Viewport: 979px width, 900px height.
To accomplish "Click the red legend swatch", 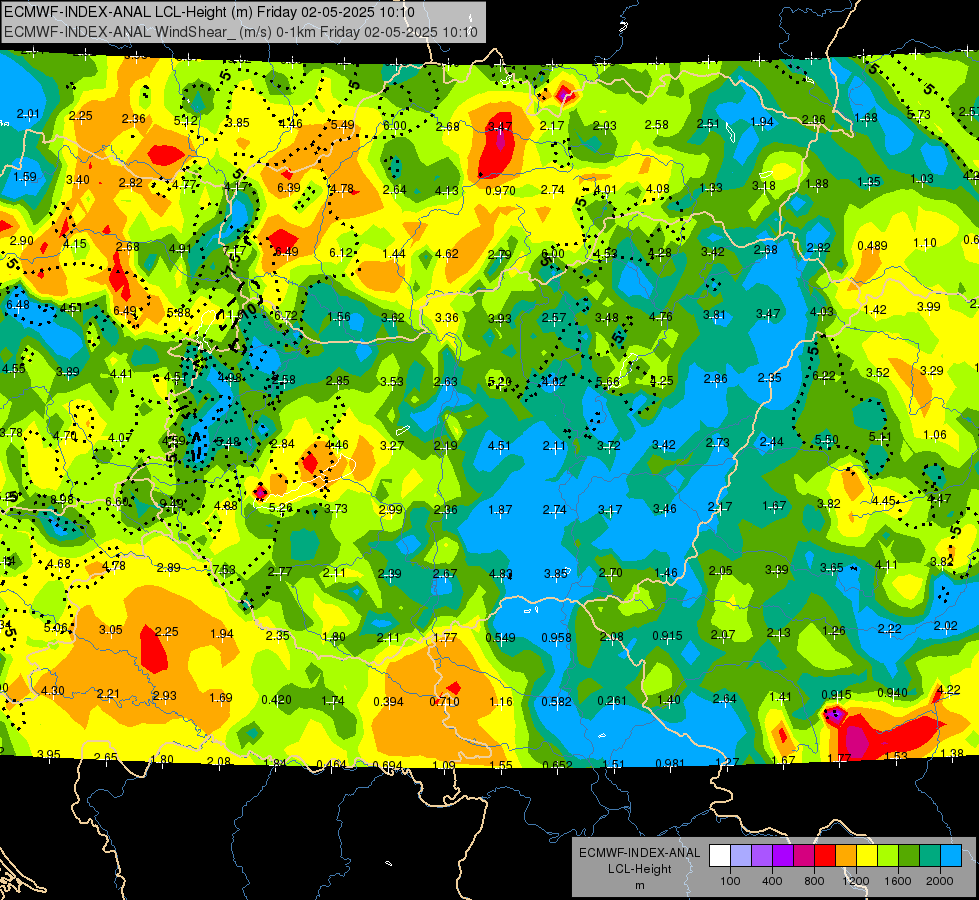I will pos(825,856).
